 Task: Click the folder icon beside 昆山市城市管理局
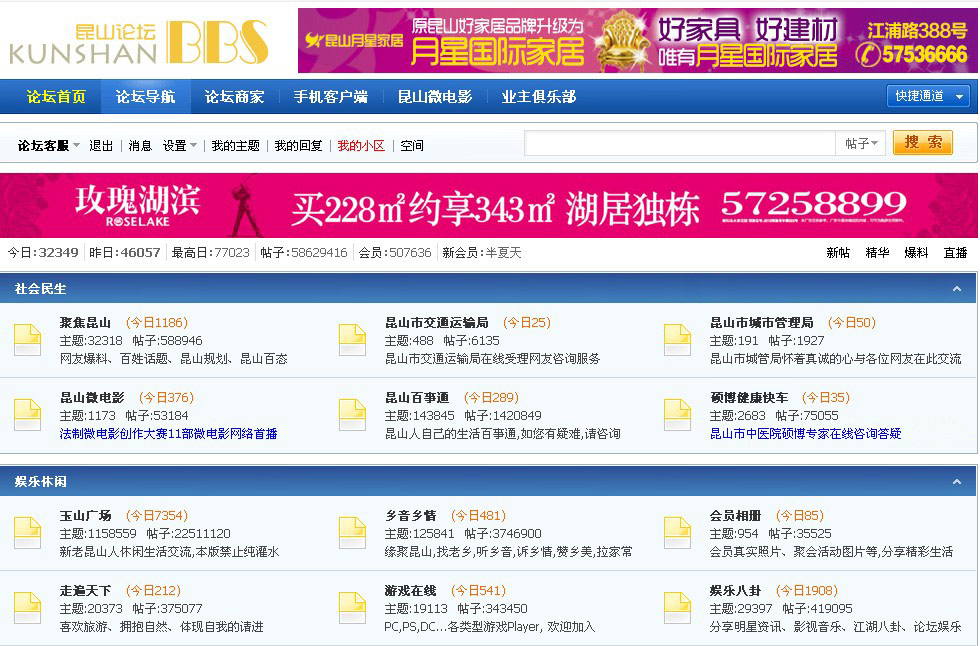click(x=678, y=340)
